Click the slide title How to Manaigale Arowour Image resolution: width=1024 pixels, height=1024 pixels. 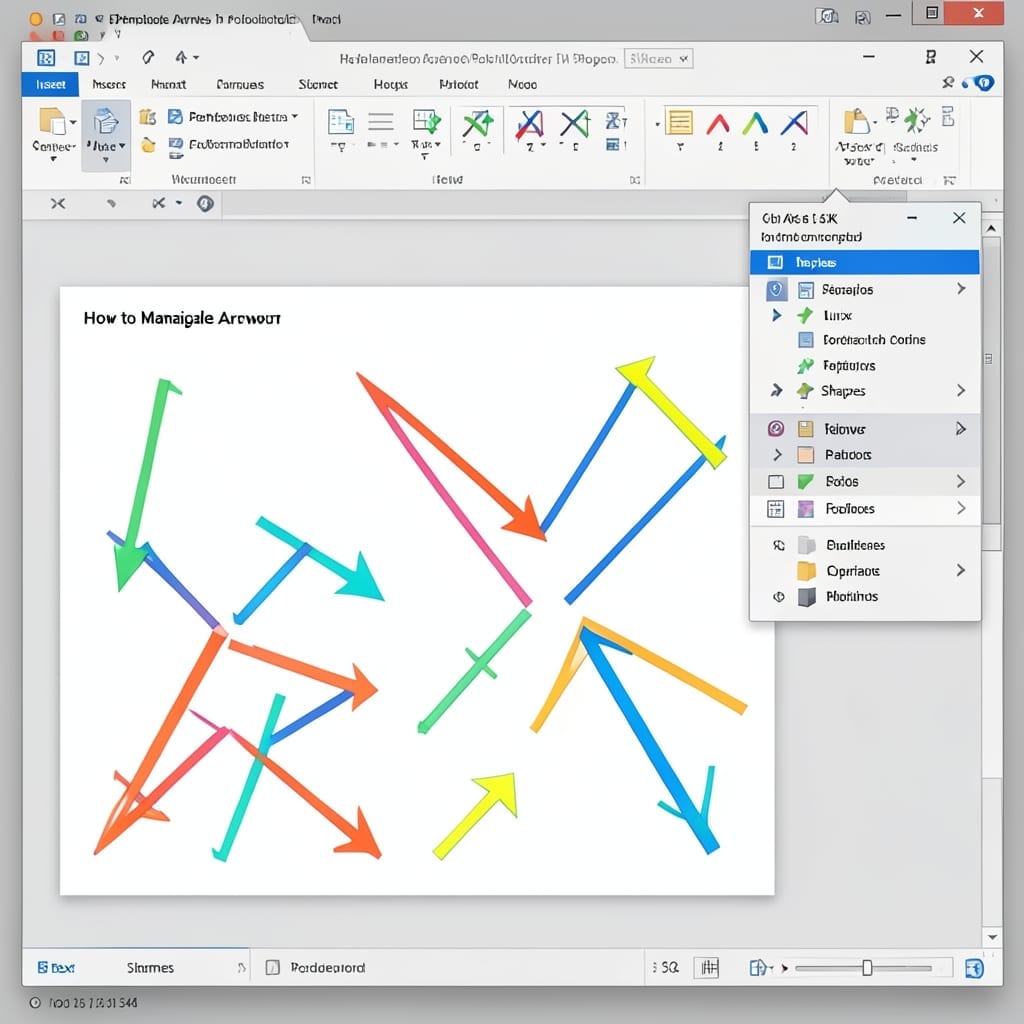[x=182, y=318]
